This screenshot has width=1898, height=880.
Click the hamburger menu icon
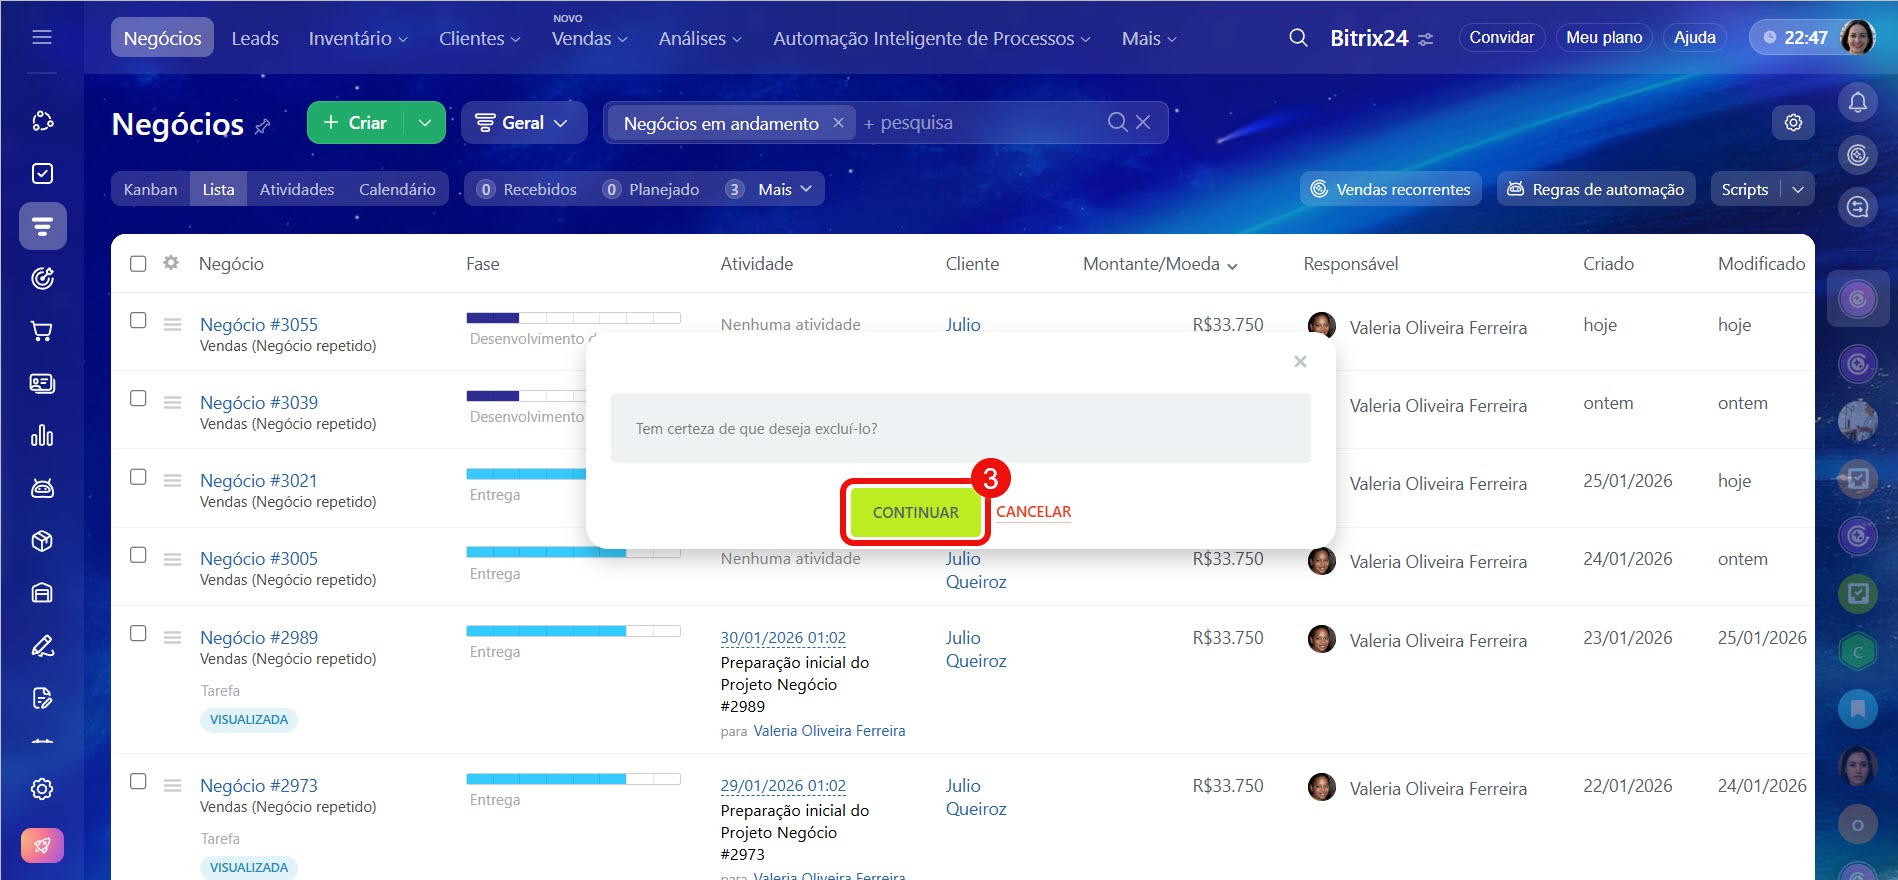click(x=42, y=38)
